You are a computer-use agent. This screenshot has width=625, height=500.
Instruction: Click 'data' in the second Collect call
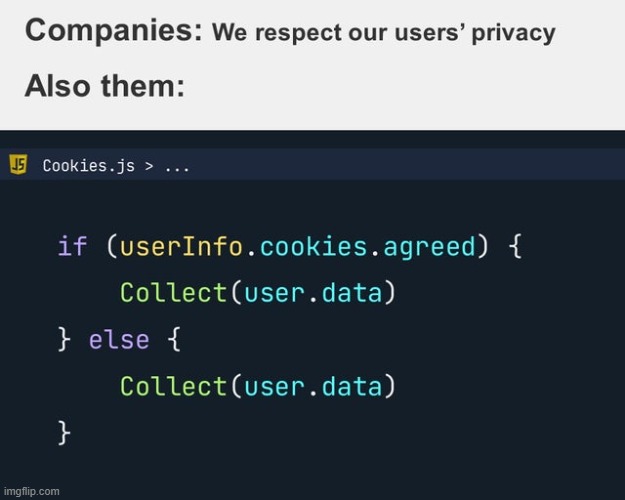(352, 386)
